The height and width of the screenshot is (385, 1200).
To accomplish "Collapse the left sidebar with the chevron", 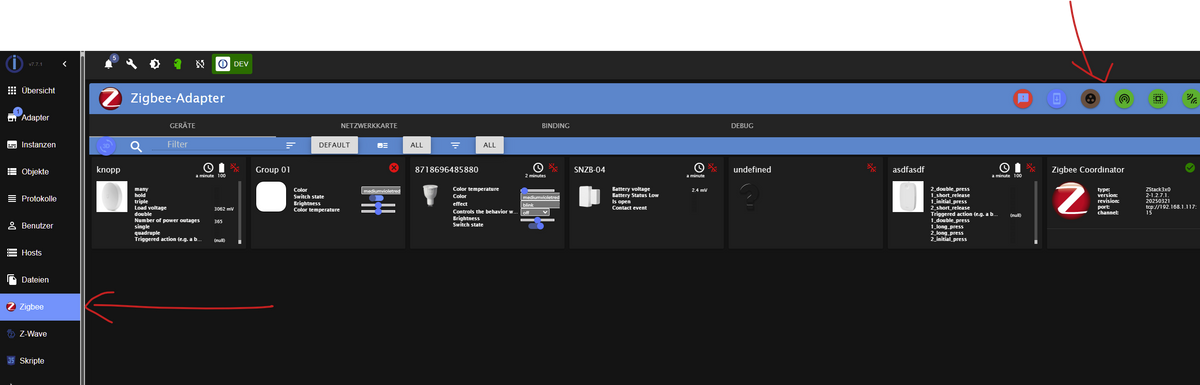I will click(64, 64).
